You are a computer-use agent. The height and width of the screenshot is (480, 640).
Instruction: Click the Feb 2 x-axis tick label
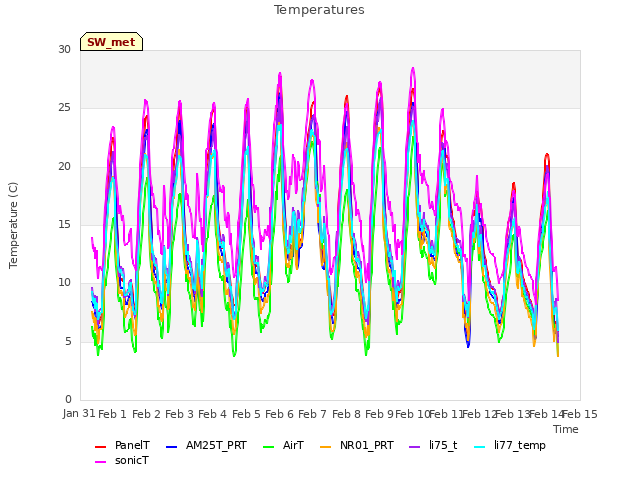[x=146, y=414]
